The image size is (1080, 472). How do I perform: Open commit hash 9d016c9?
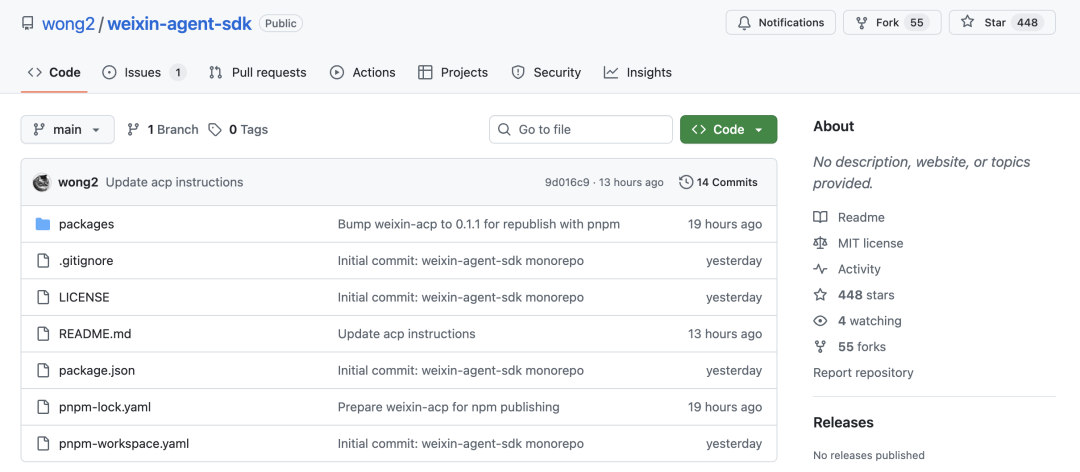pos(567,183)
